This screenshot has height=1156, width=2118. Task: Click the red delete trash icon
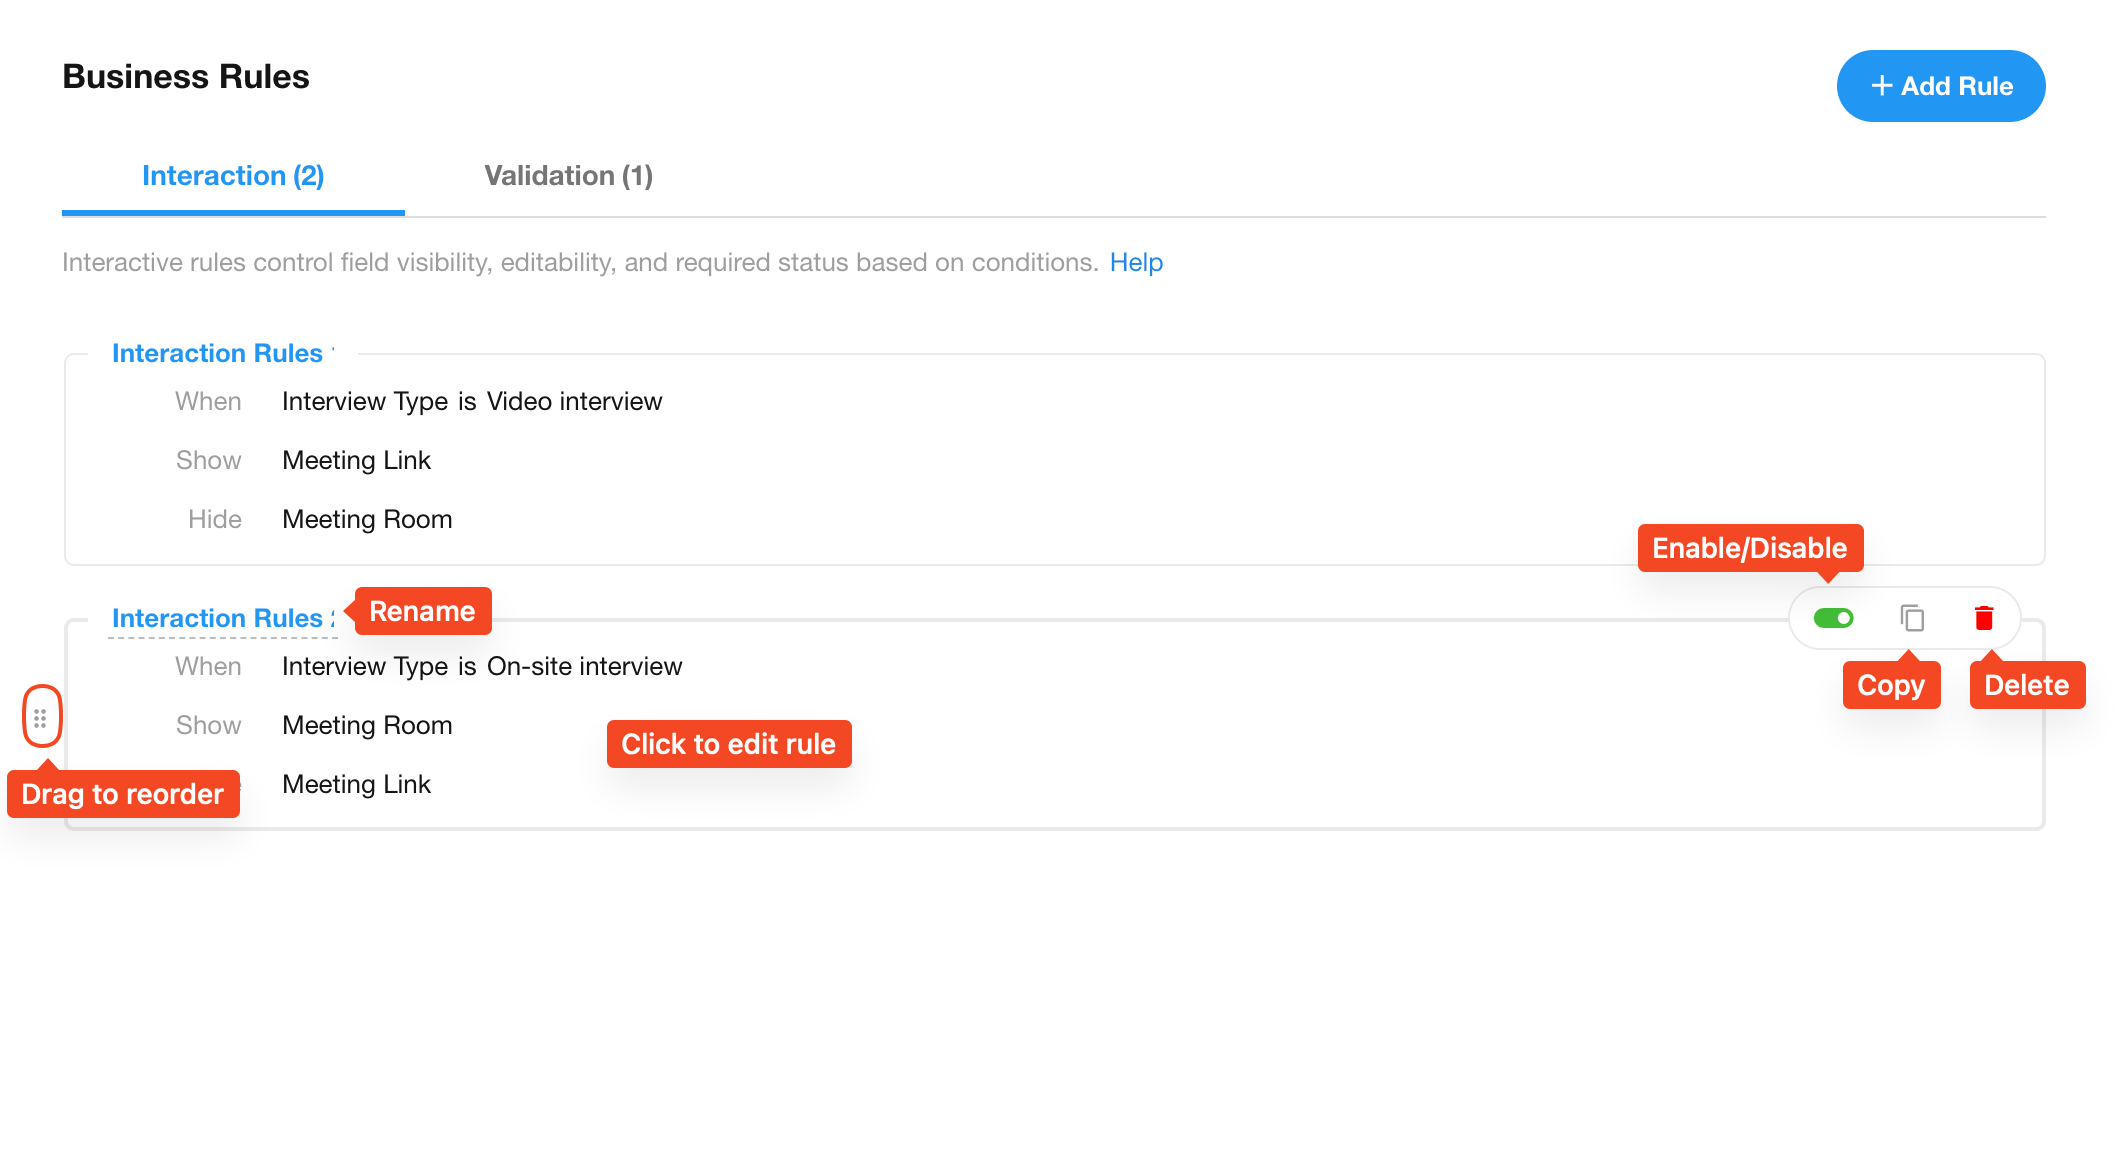tap(1984, 618)
